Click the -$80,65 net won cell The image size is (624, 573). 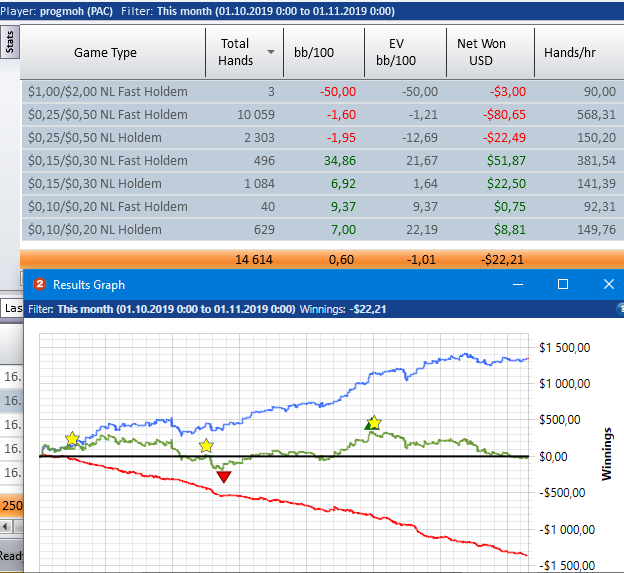(504, 115)
